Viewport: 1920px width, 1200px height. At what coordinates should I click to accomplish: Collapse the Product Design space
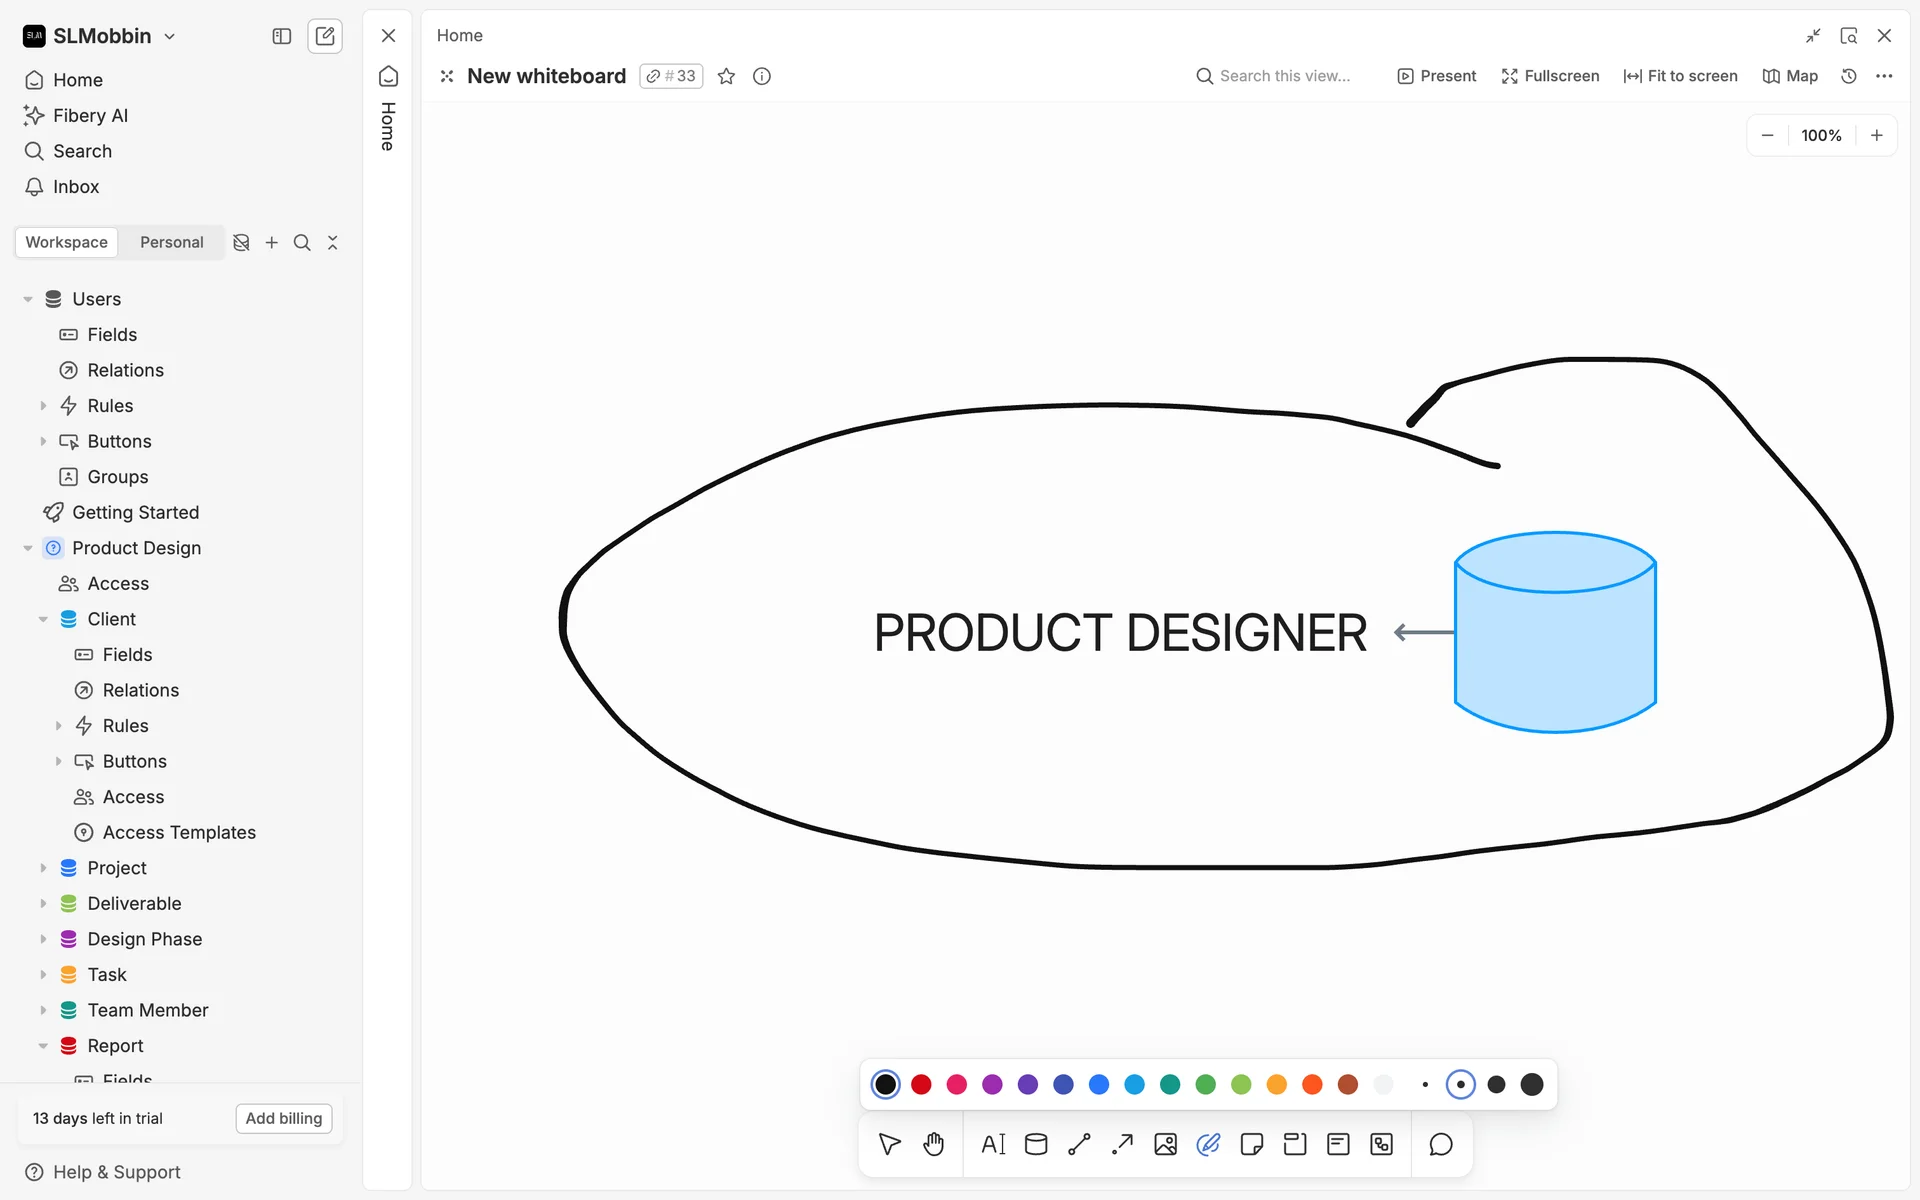(28, 548)
